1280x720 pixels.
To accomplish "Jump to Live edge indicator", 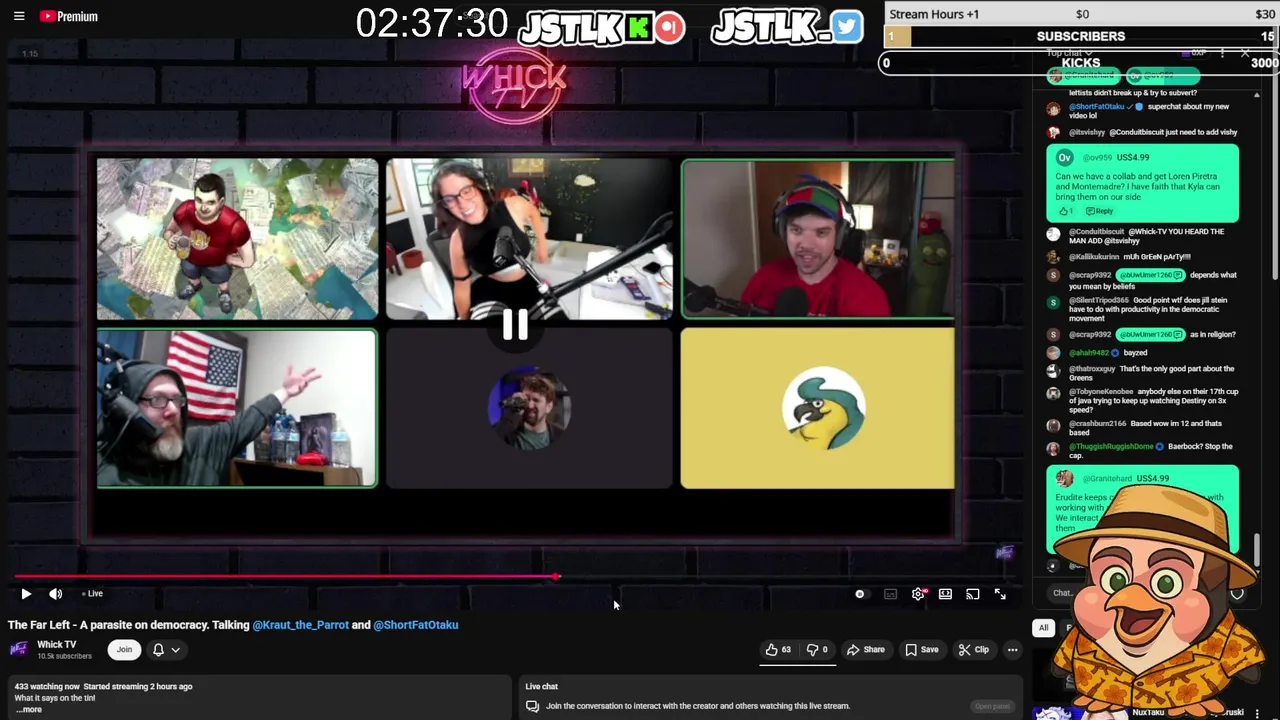I will [92, 594].
